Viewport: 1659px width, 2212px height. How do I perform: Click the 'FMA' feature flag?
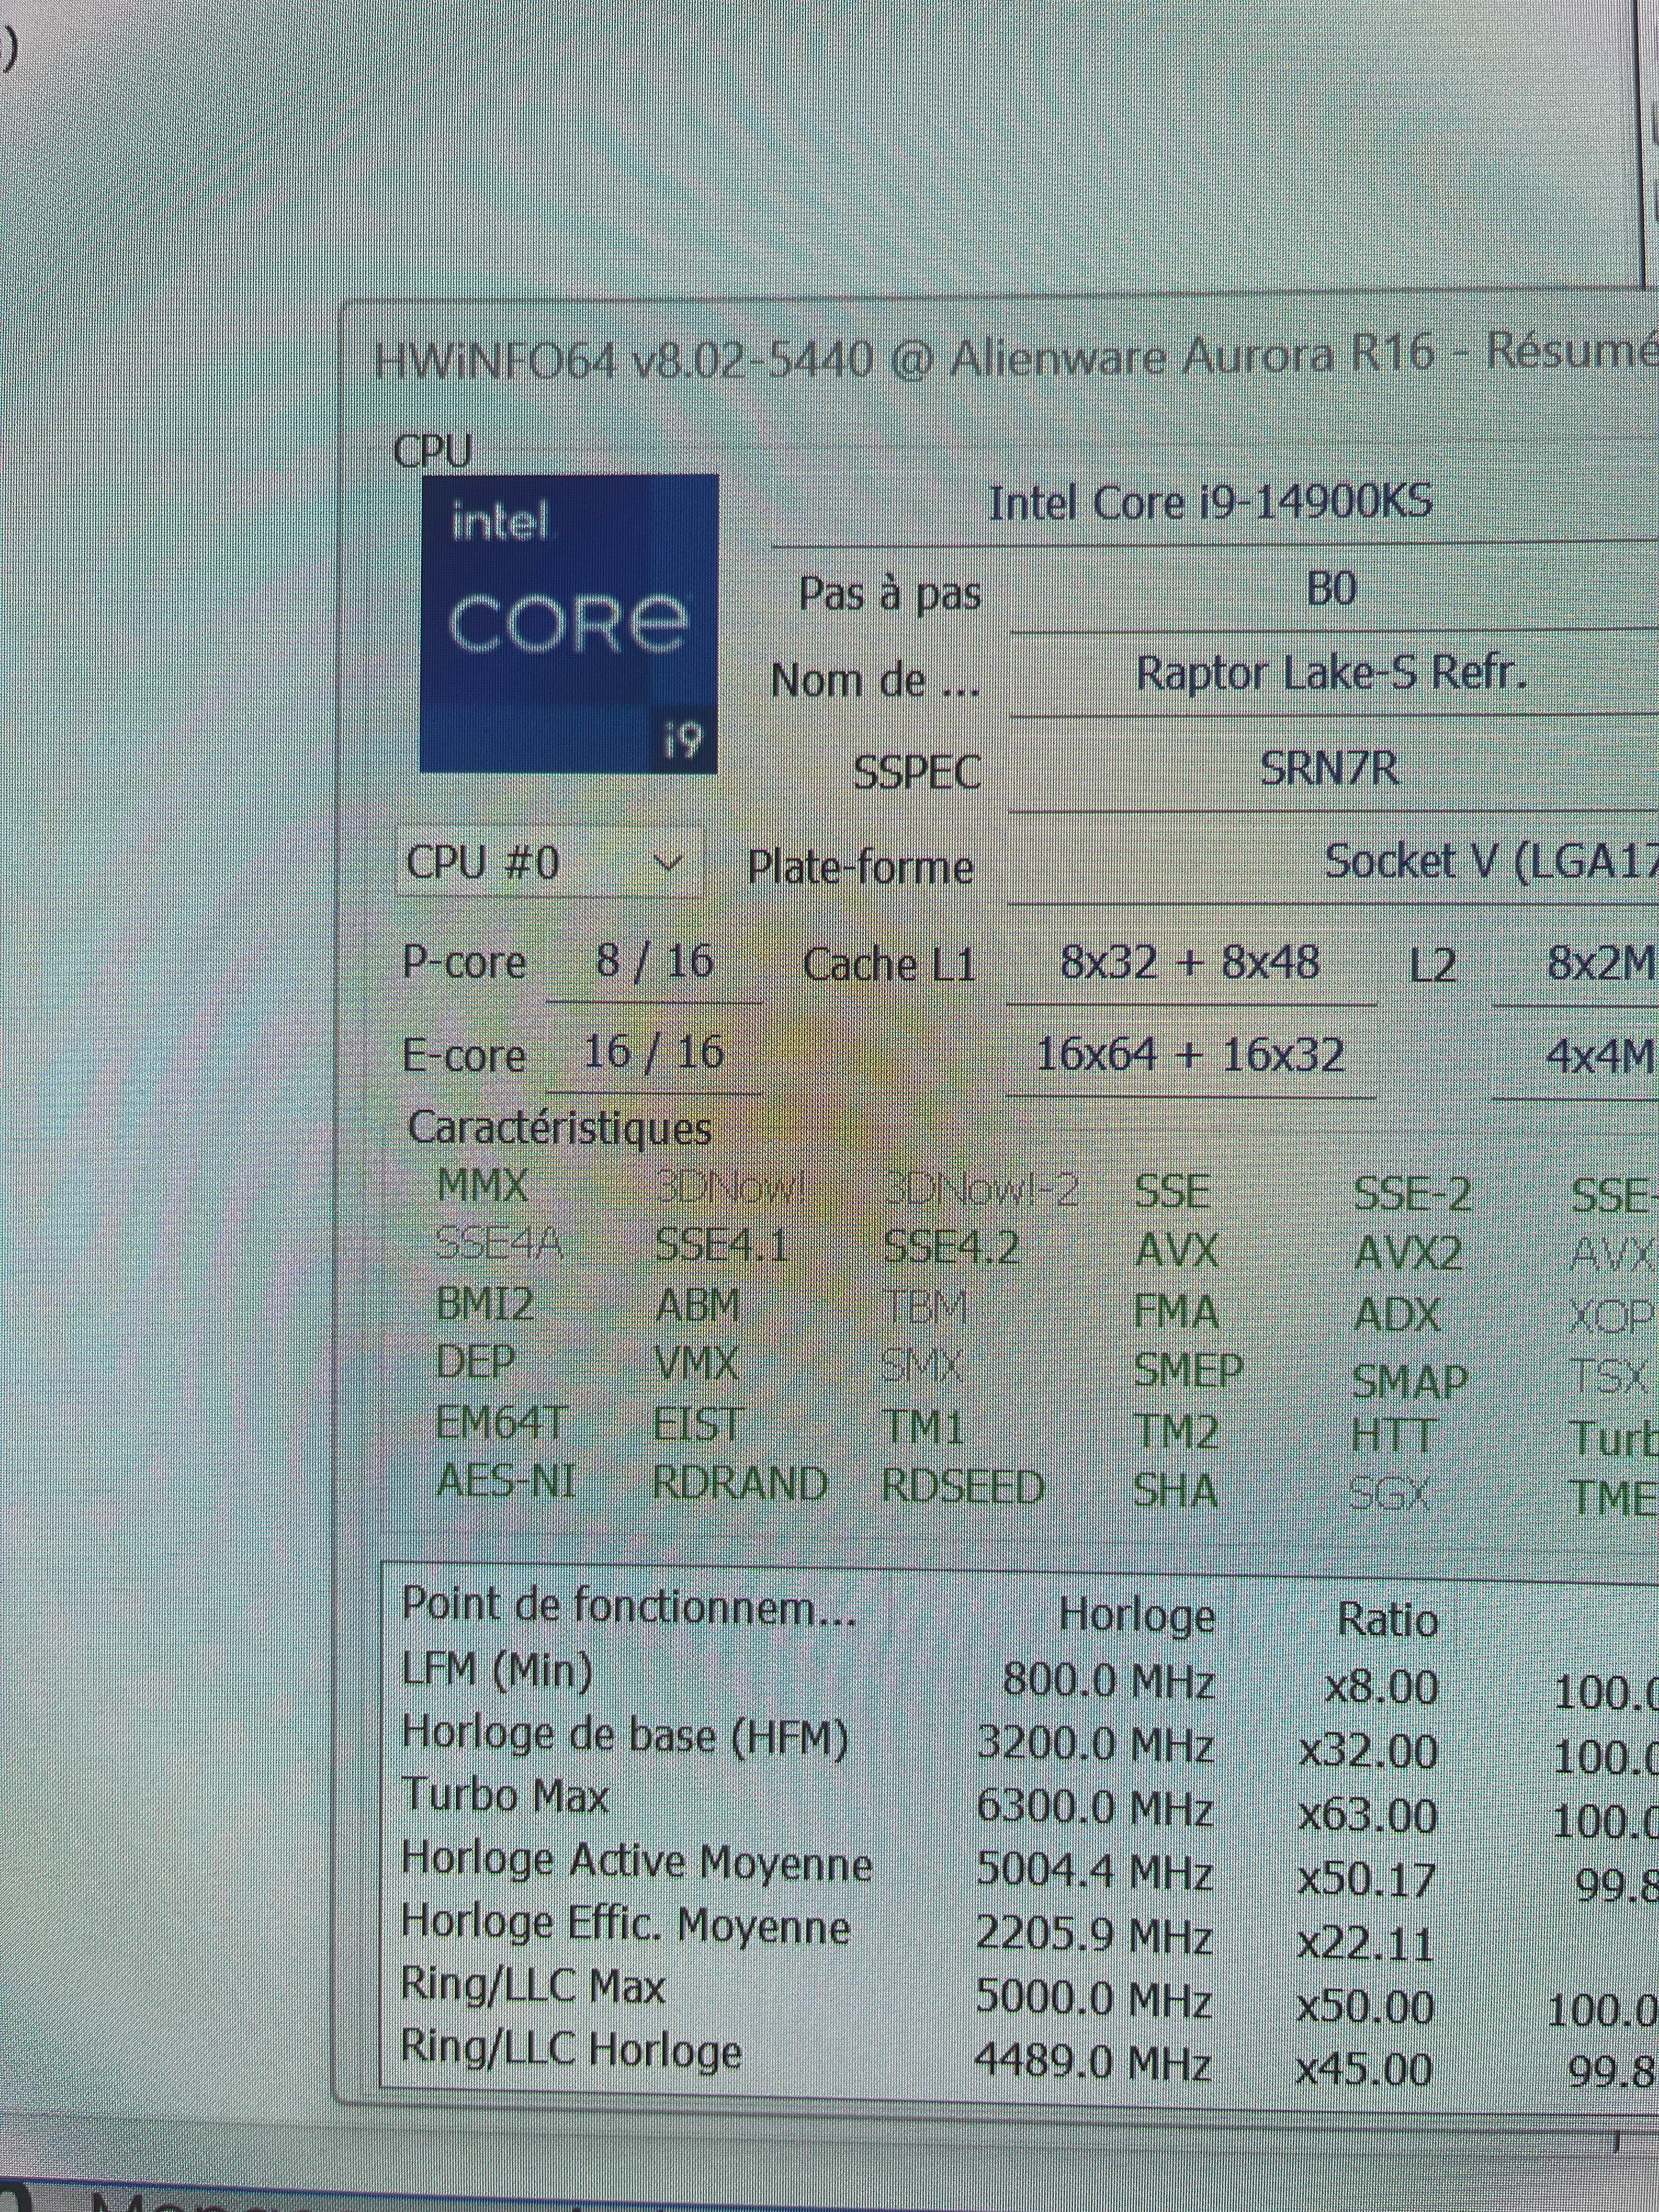[x=1176, y=1312]
